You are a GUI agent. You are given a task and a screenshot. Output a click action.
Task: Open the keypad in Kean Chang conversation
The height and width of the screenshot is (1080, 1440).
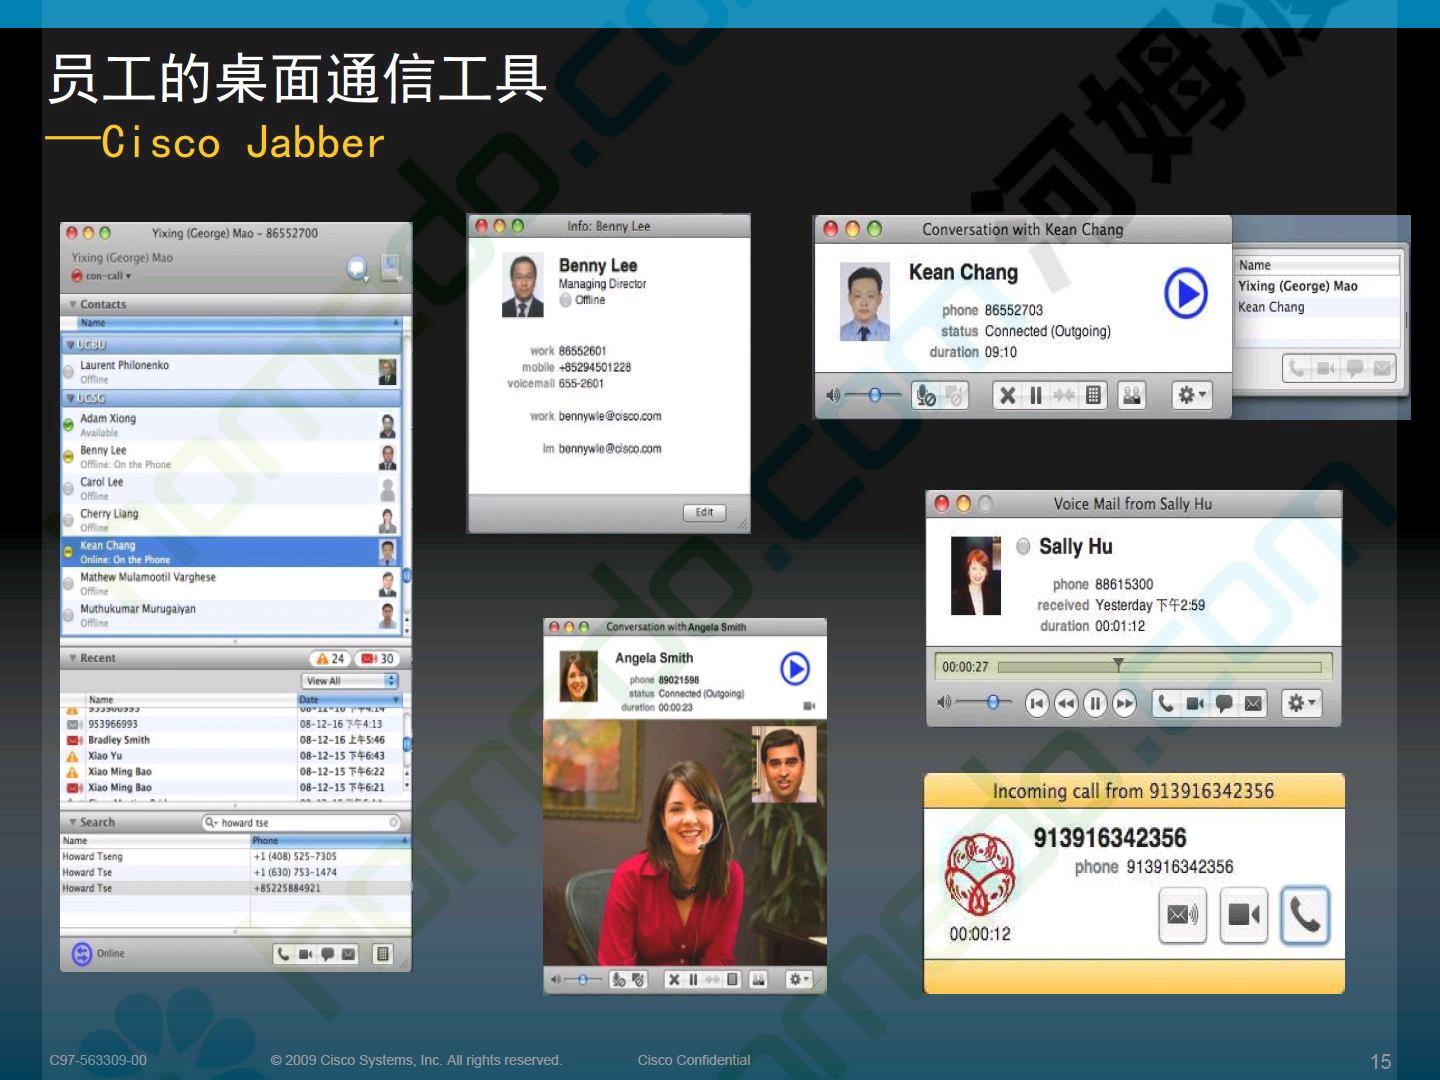coord(1094,396)
